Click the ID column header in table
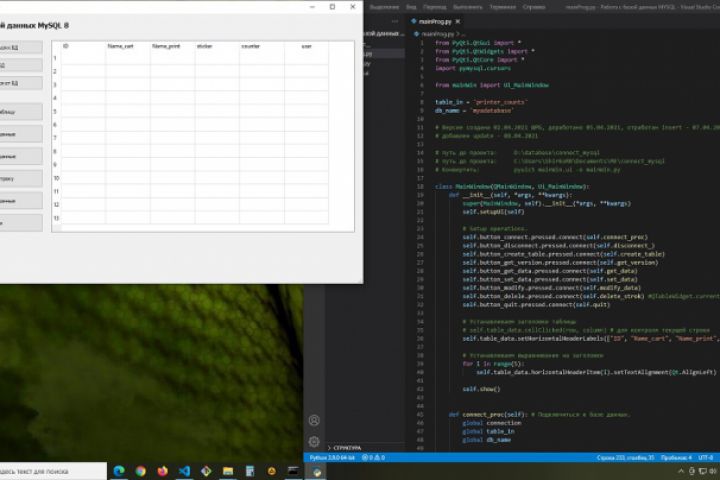720x480 pixels. point(84,46)
